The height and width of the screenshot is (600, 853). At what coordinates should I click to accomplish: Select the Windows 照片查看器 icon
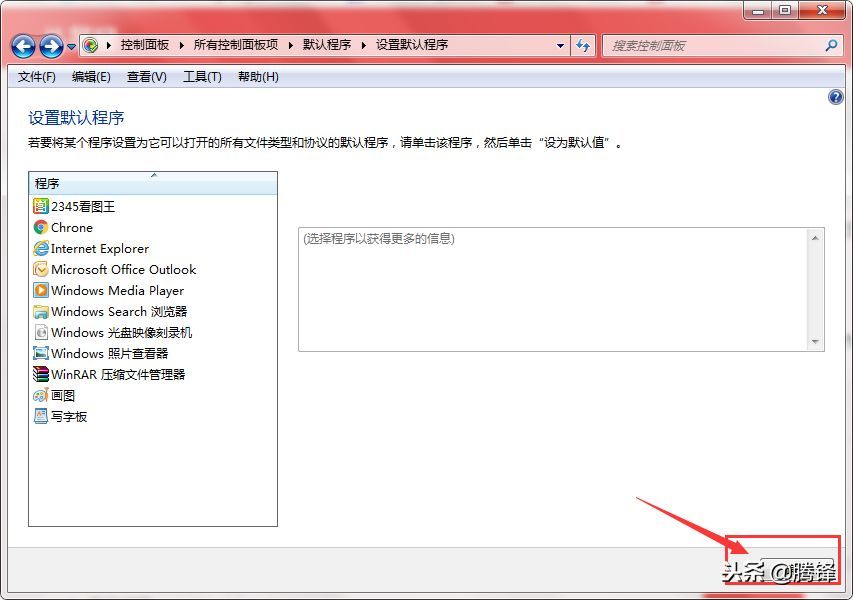(41, 354)
